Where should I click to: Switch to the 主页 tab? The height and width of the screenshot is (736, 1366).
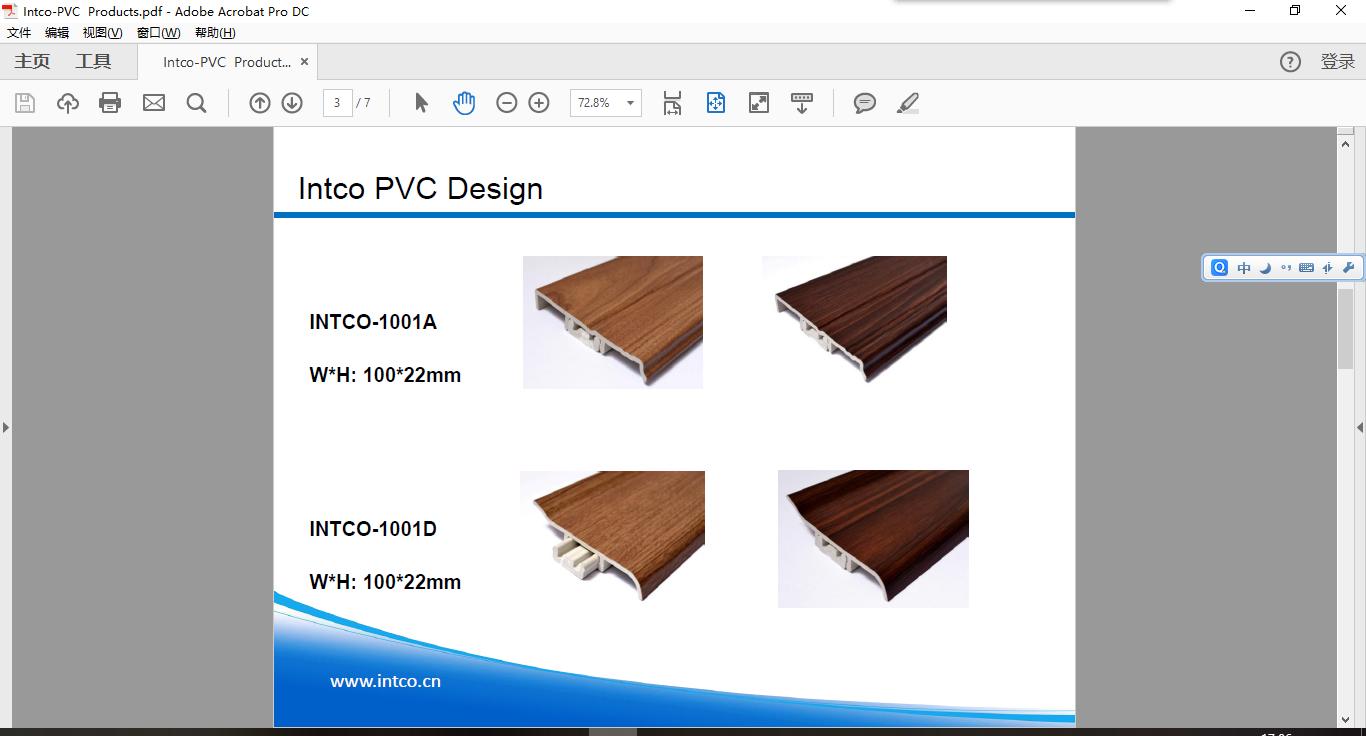(32, 62)
